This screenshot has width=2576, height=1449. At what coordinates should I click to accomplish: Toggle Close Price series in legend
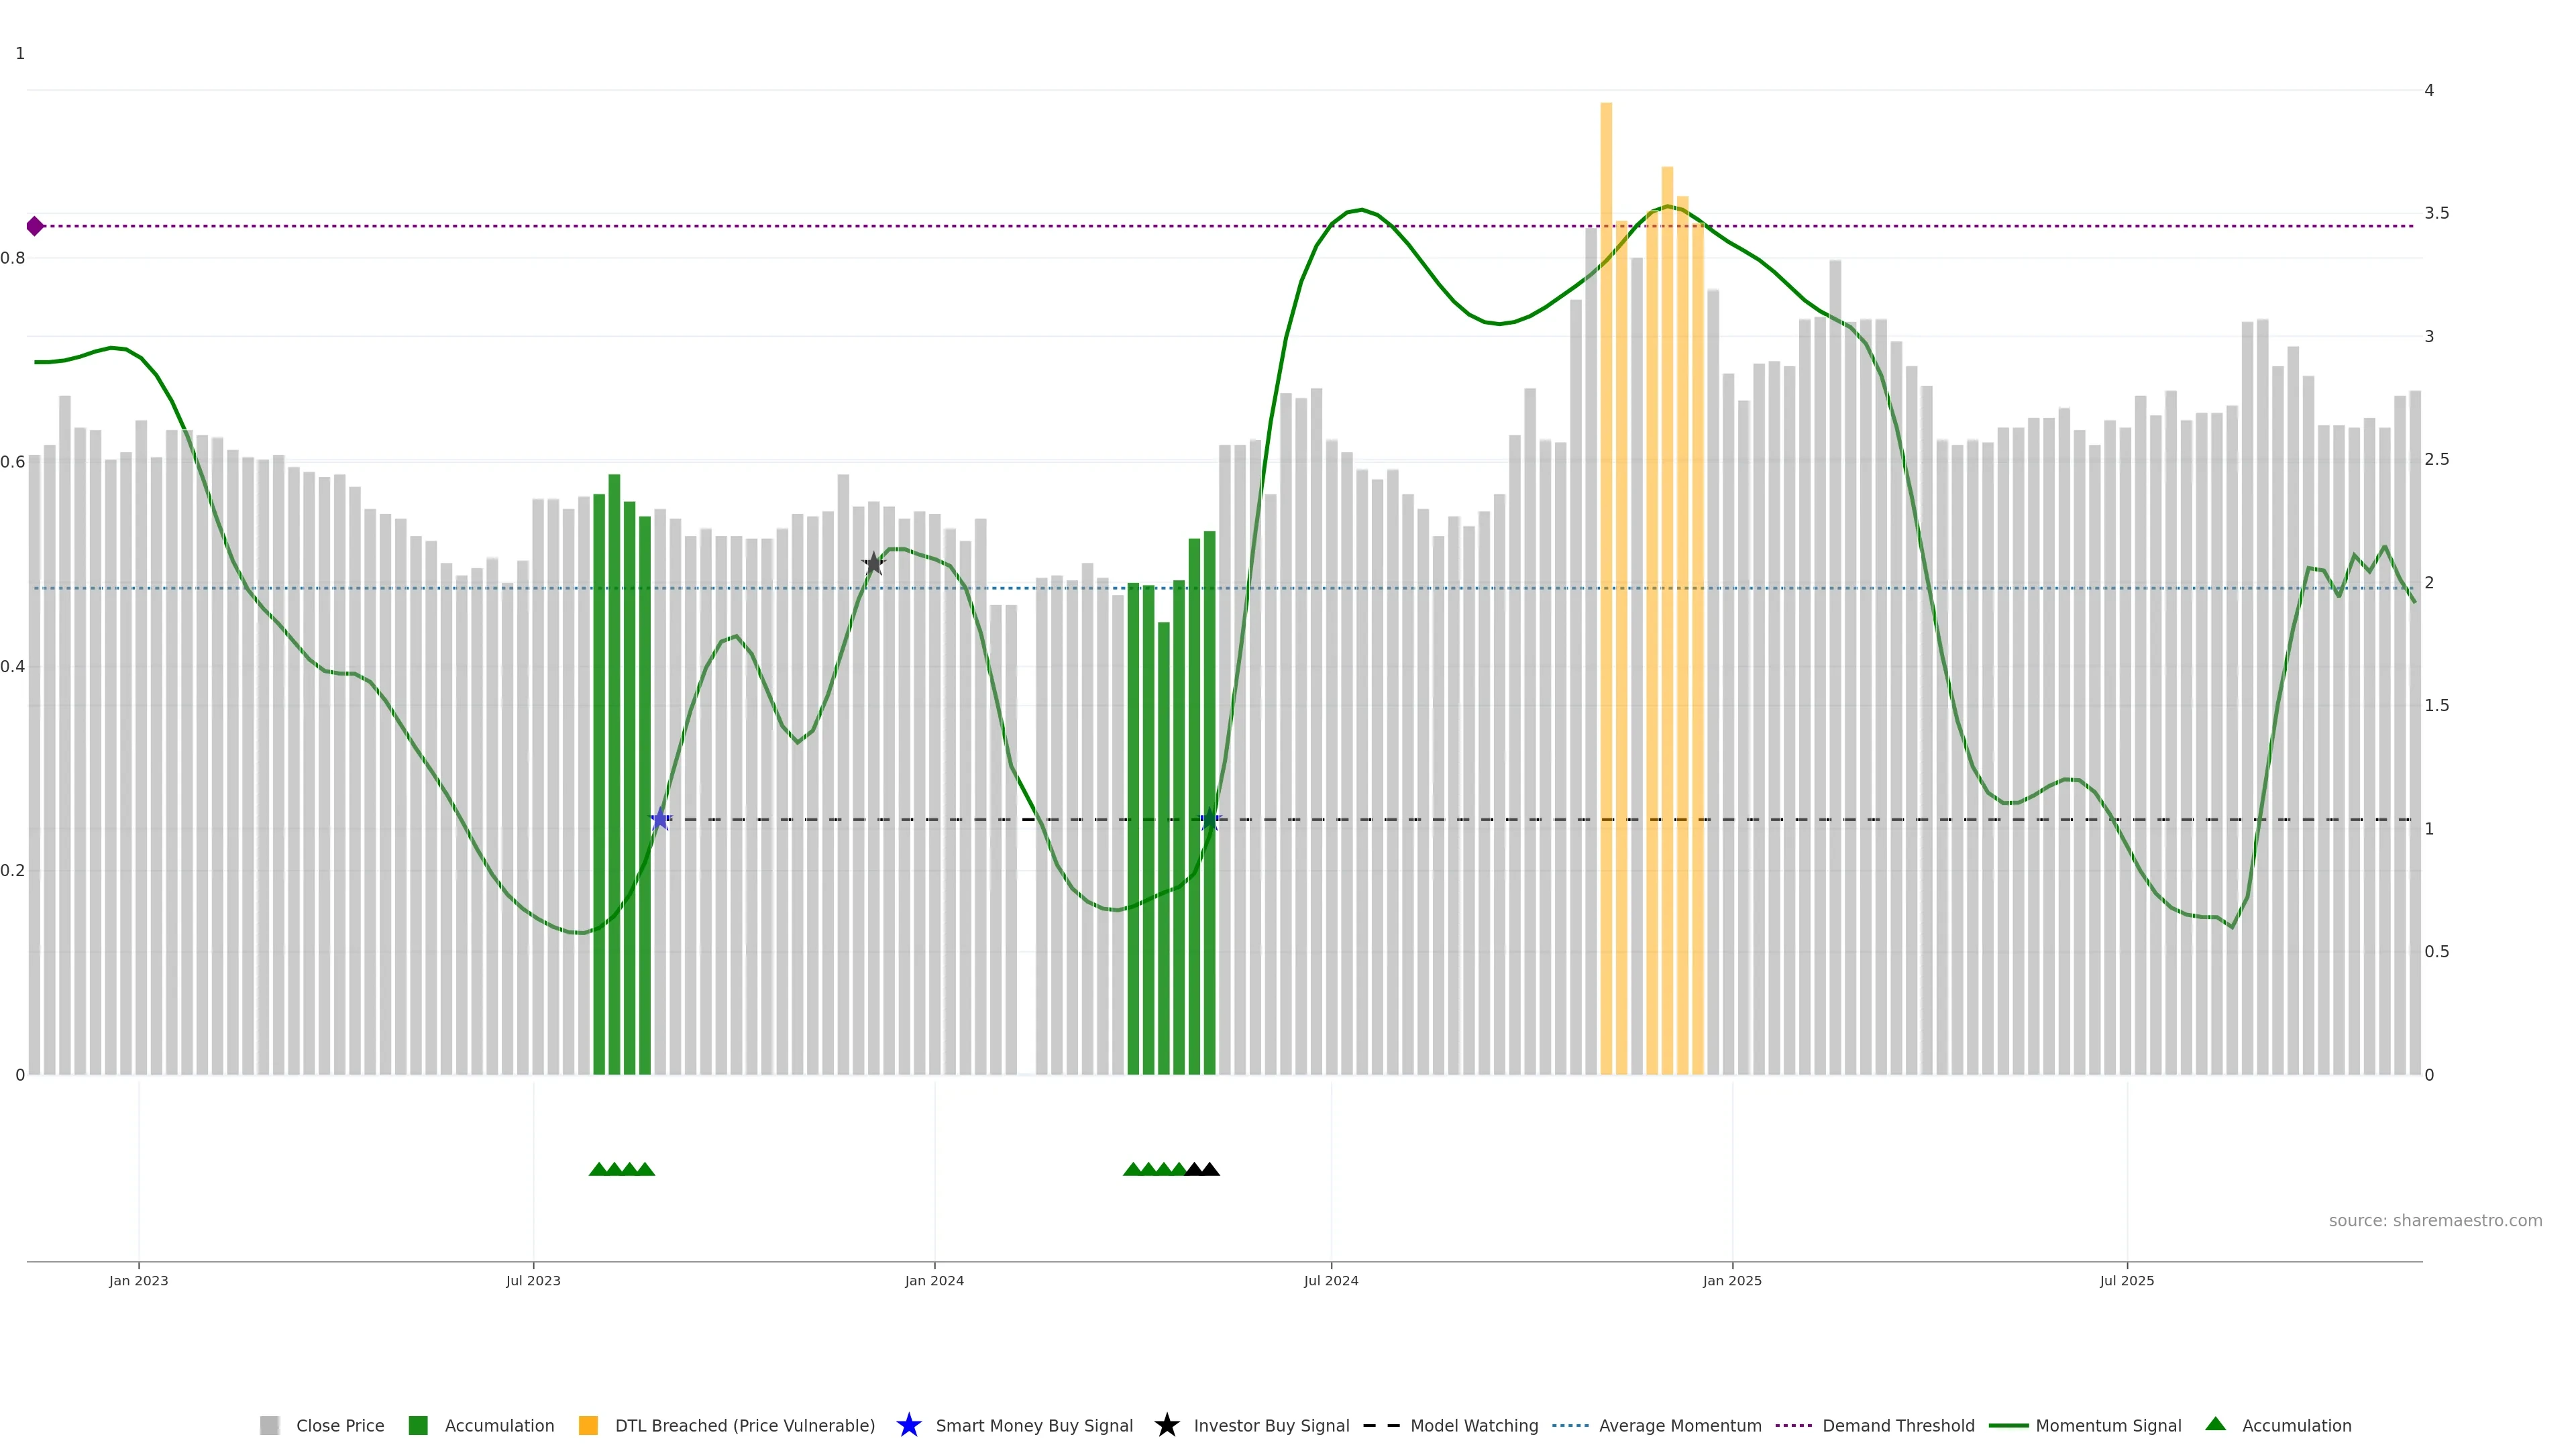click(339, 1425)
